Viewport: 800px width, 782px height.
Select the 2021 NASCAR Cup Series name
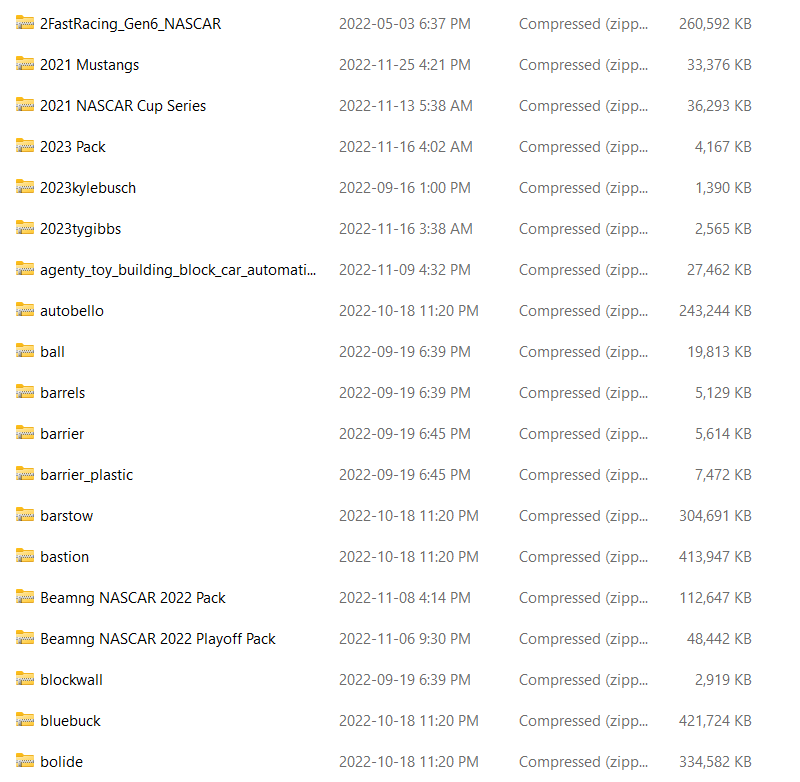point(123,106)
